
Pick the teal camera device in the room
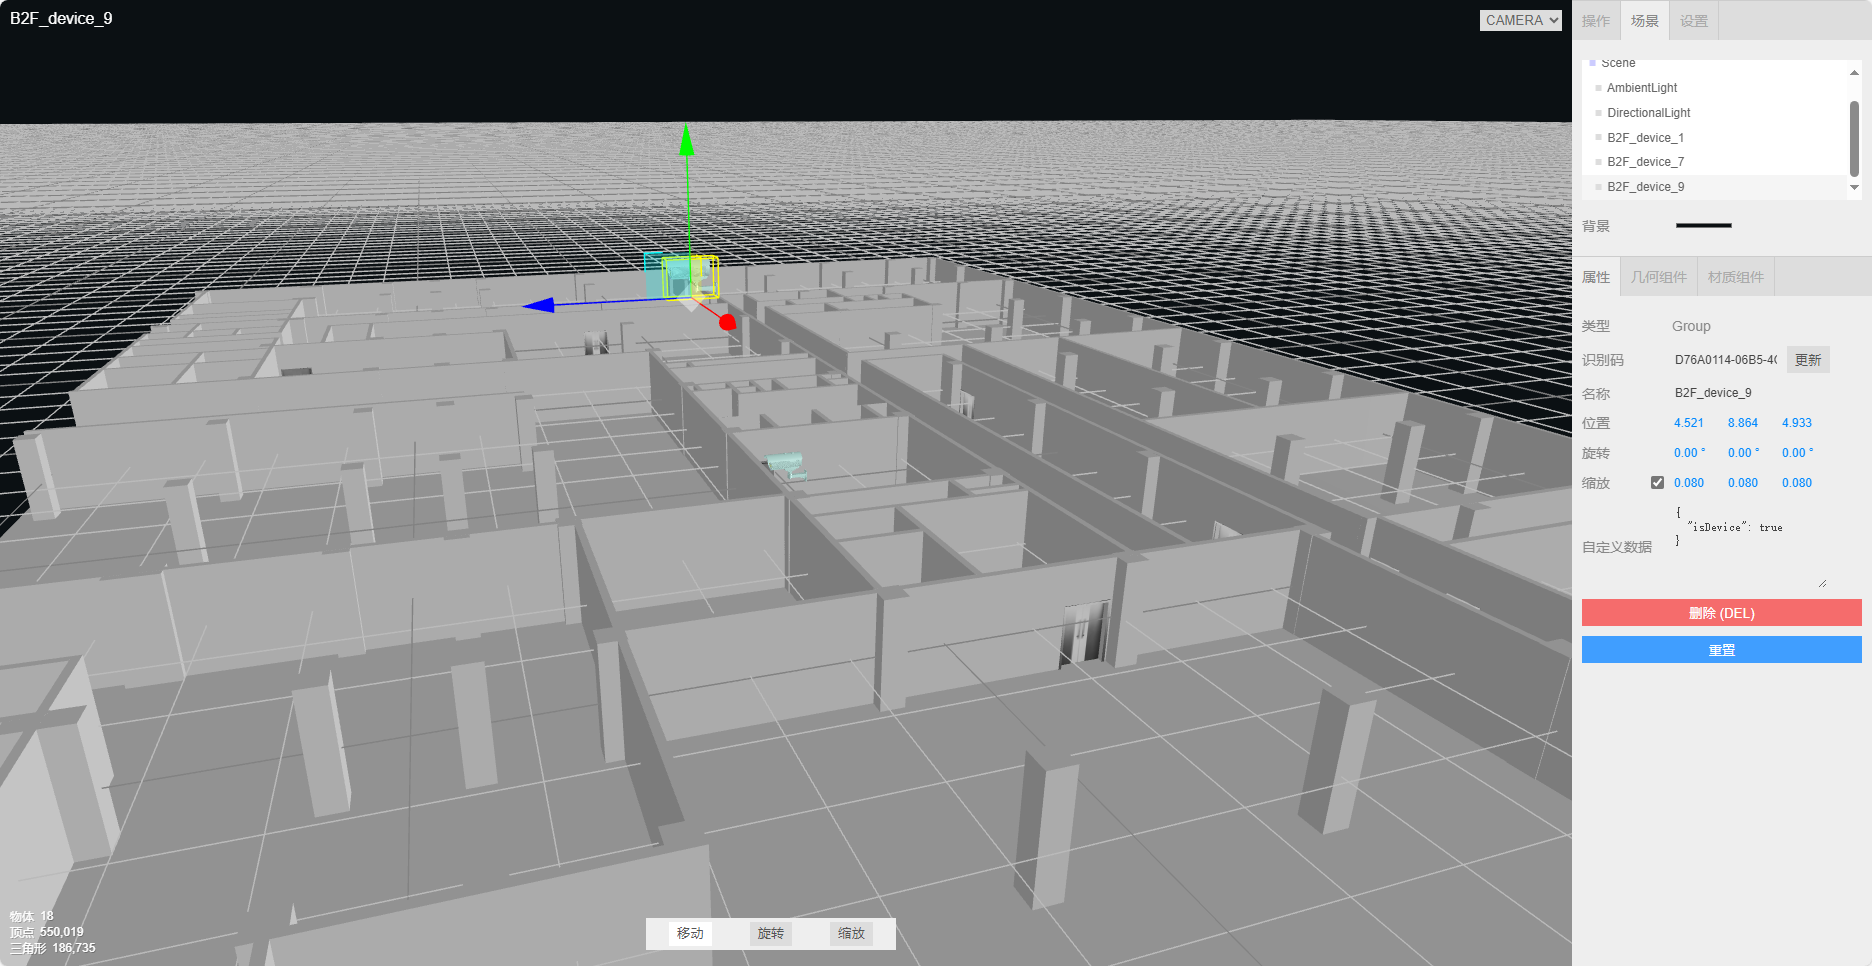coord(786,465)
